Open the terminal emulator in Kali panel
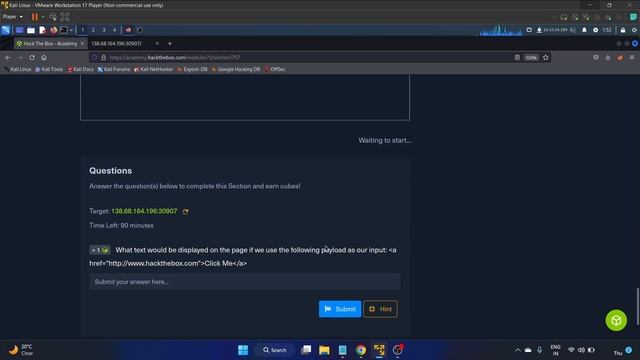 (64, 30)
